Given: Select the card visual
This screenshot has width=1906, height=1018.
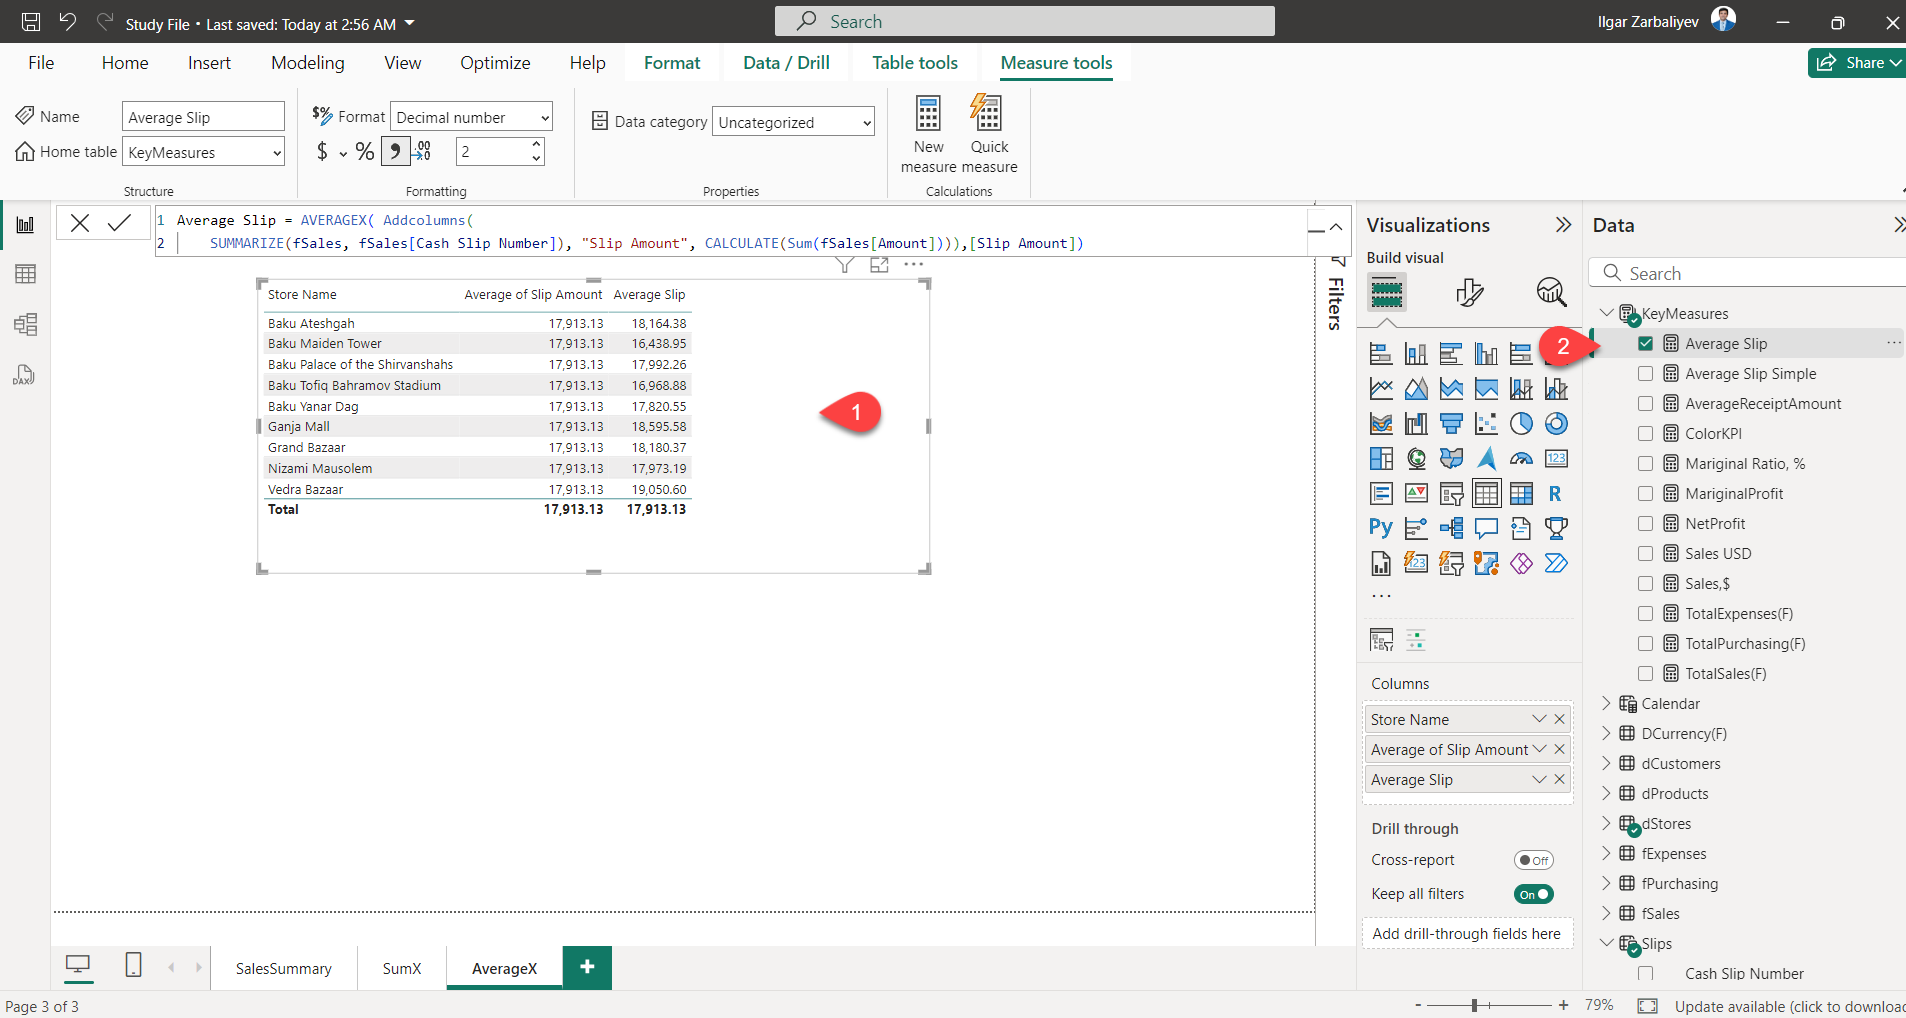Looking at the screenshot, I should click(x=1556, y=459).
